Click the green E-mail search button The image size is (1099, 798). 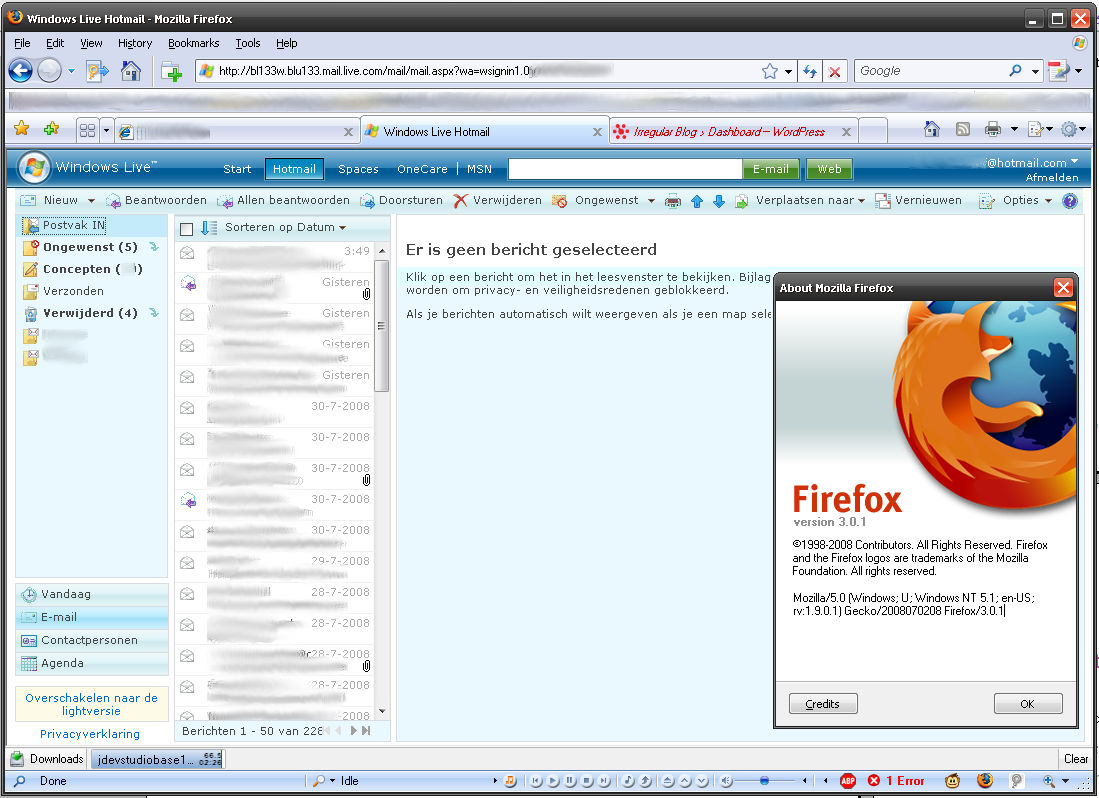[770, 169]
